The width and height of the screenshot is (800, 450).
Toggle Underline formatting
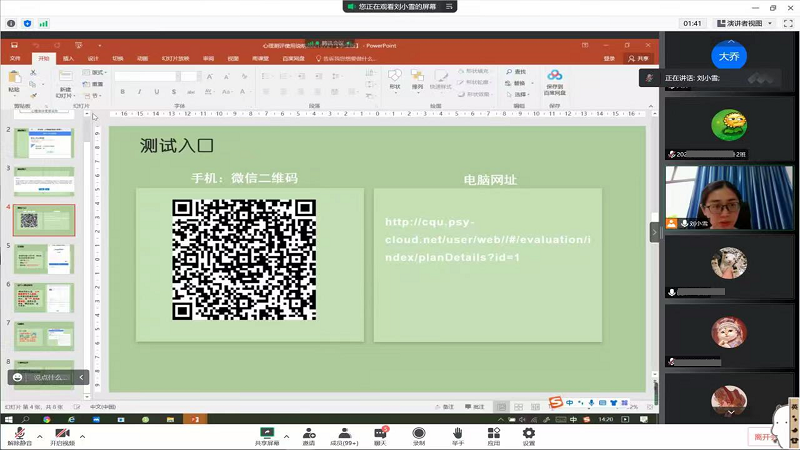(x=157, y=92)
